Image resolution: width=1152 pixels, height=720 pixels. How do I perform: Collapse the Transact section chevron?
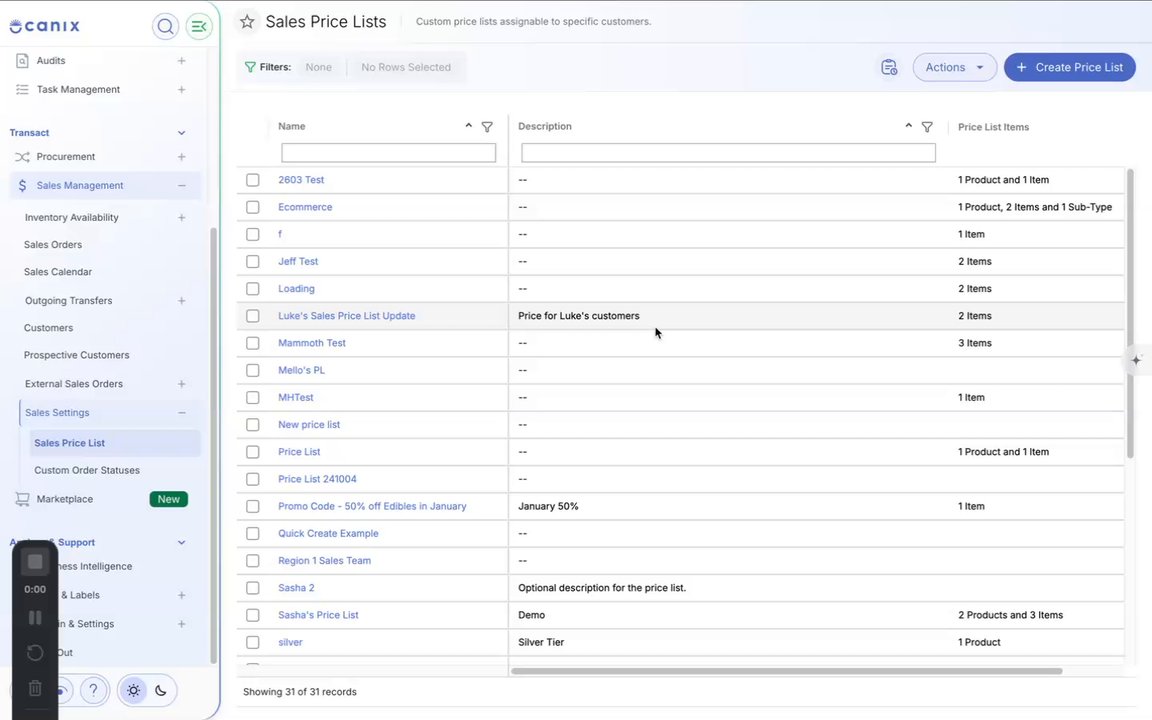coord(181,133)
